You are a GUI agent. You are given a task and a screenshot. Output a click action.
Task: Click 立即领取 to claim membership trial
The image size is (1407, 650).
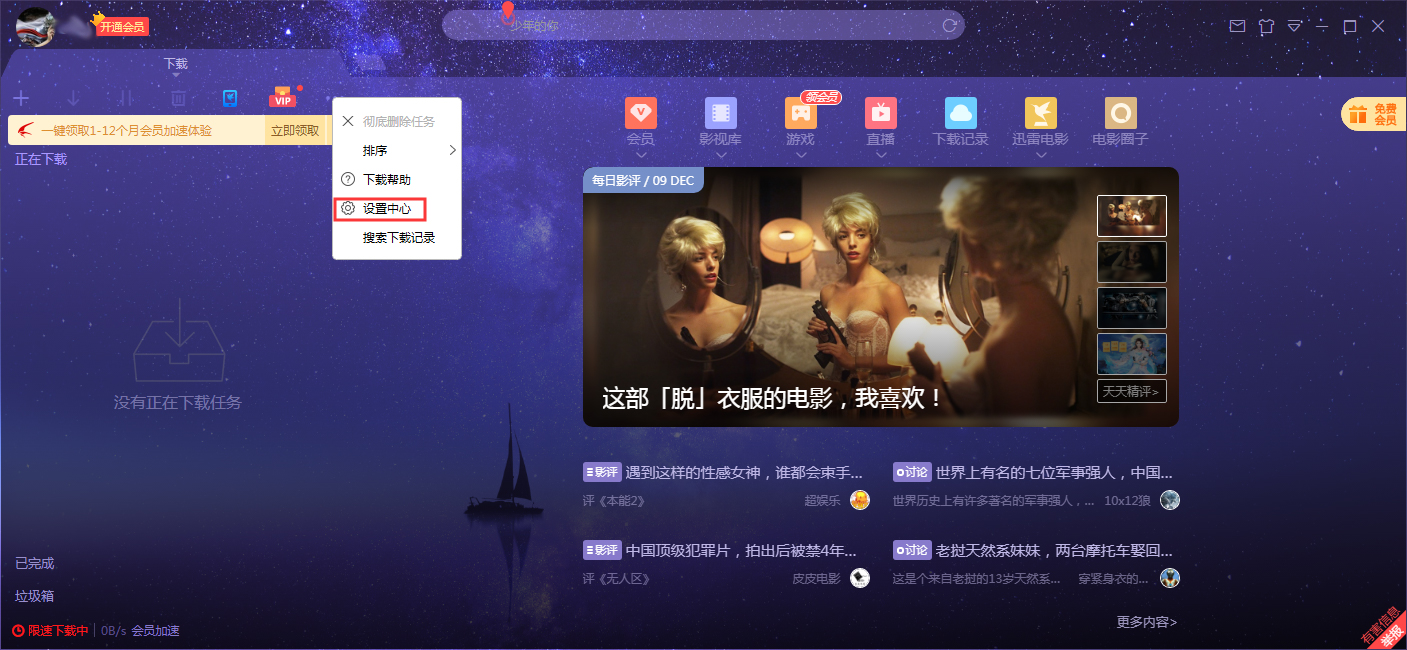click(x=297, y=131)
